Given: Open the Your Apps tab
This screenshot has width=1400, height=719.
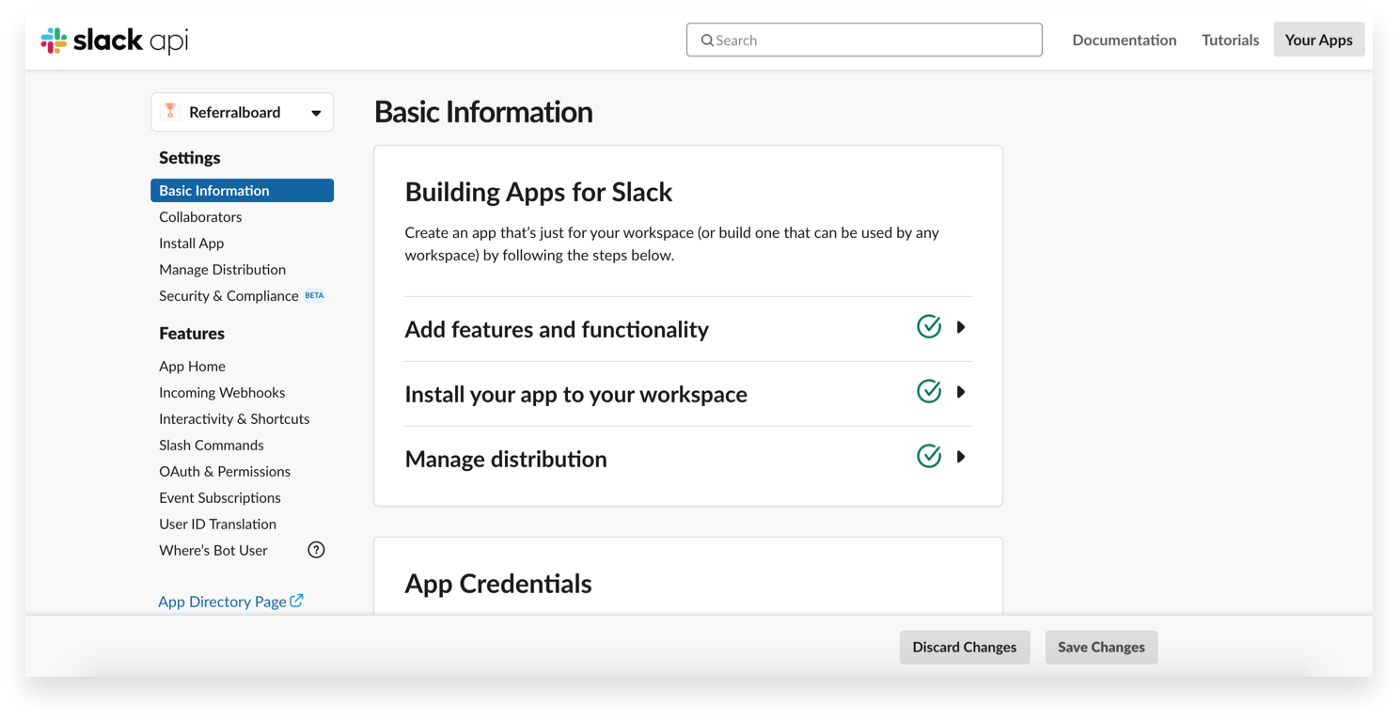Looking at the screenshot, I should pos(1318,40).
